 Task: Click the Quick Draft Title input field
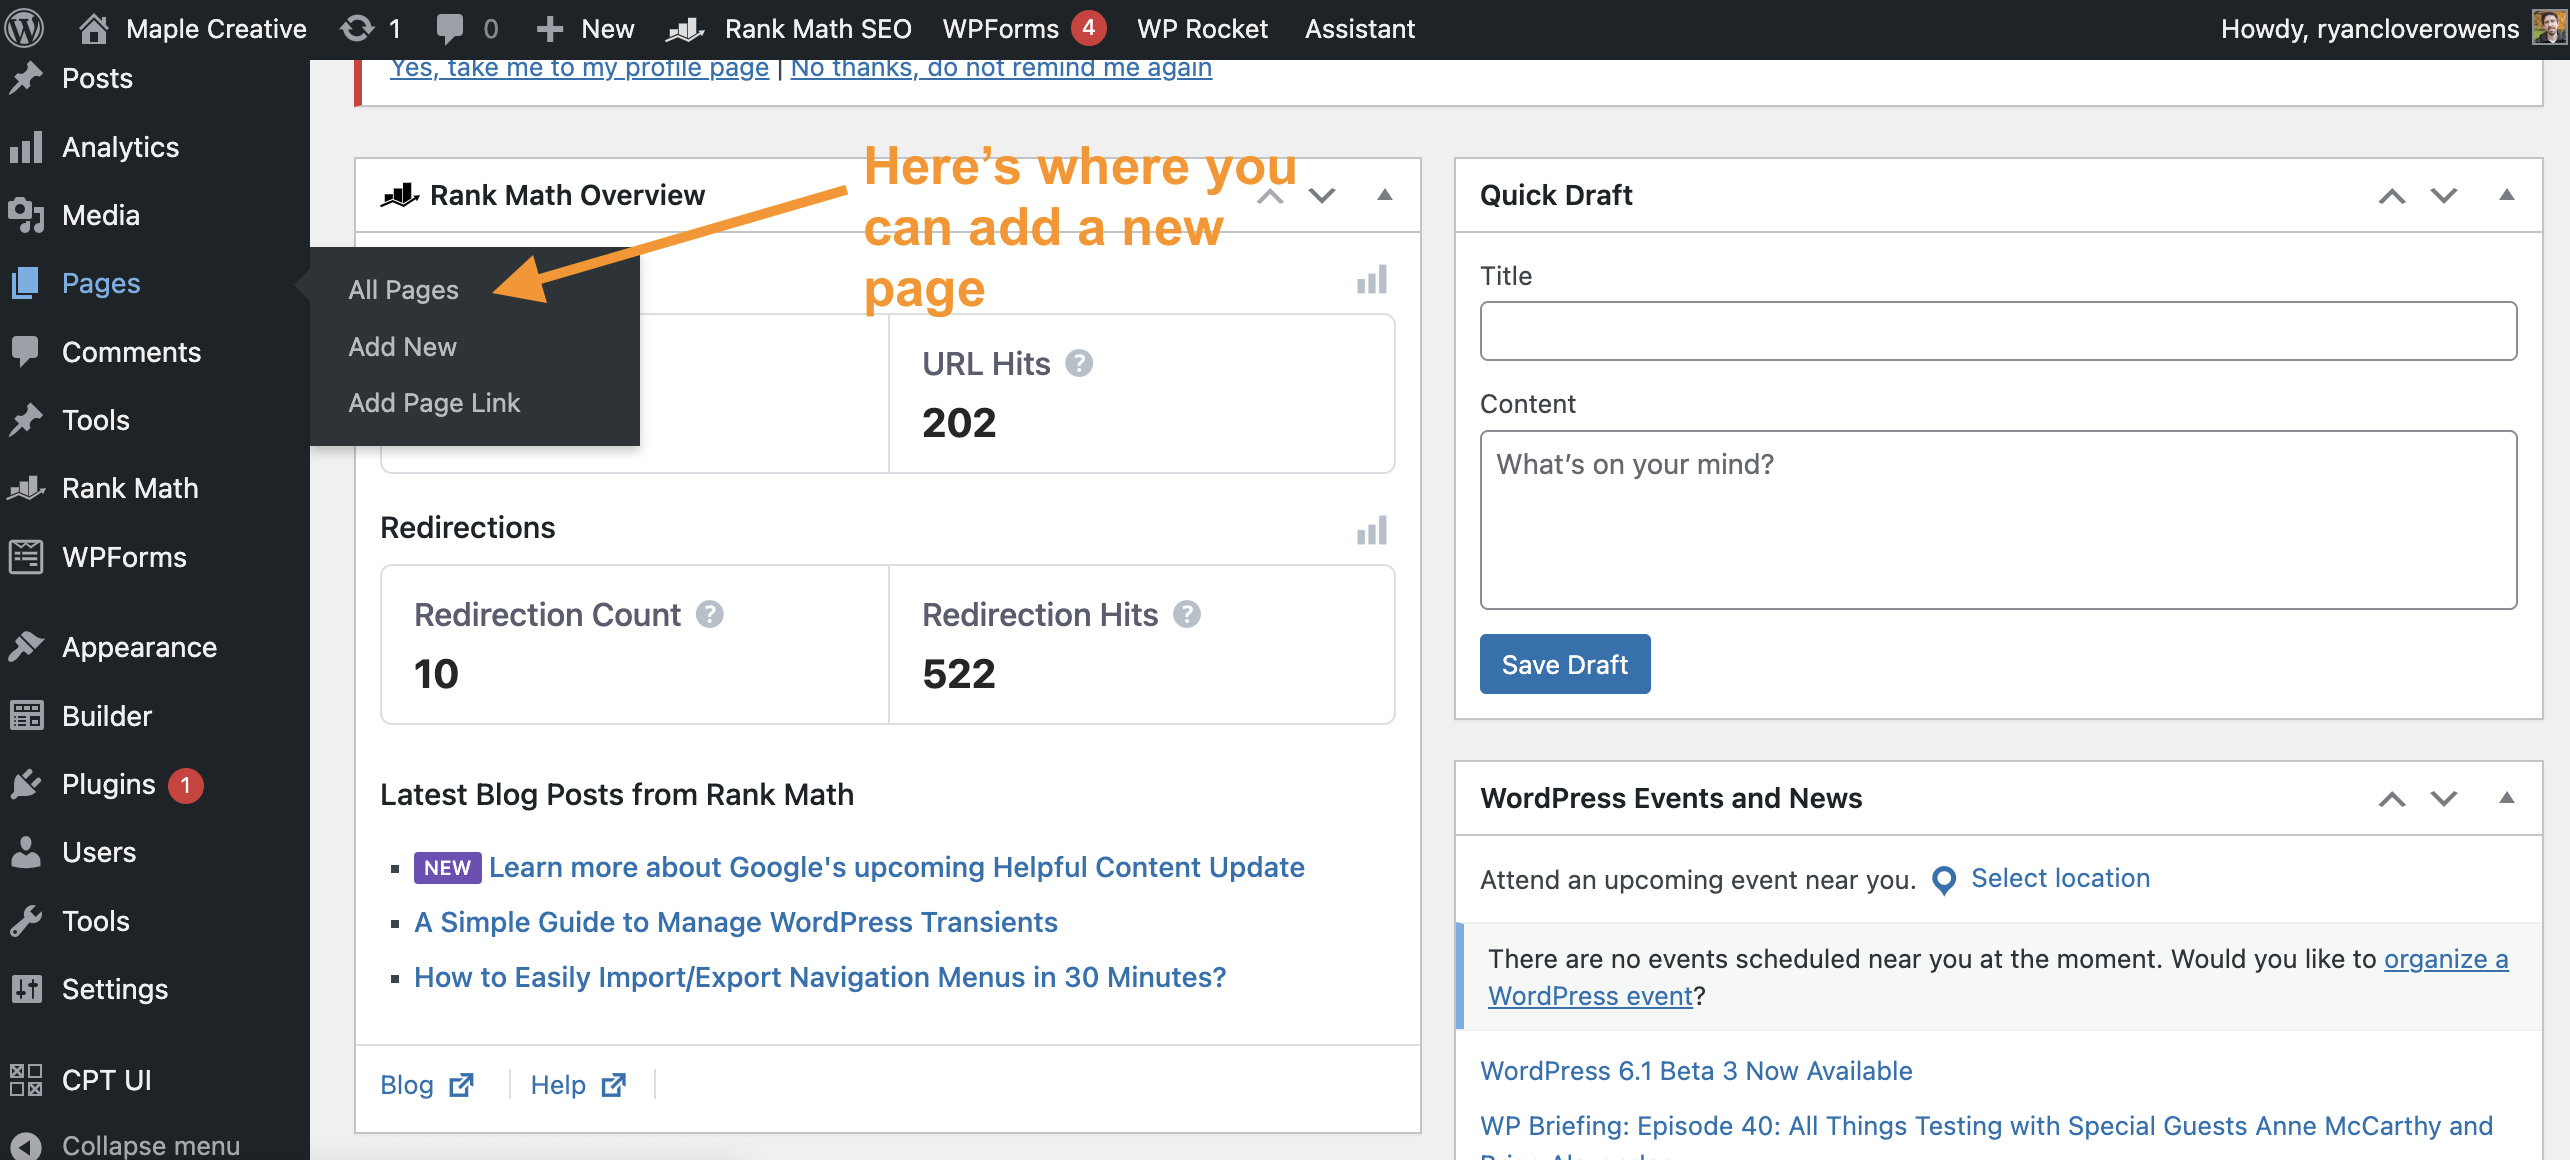click(1997, 331)
